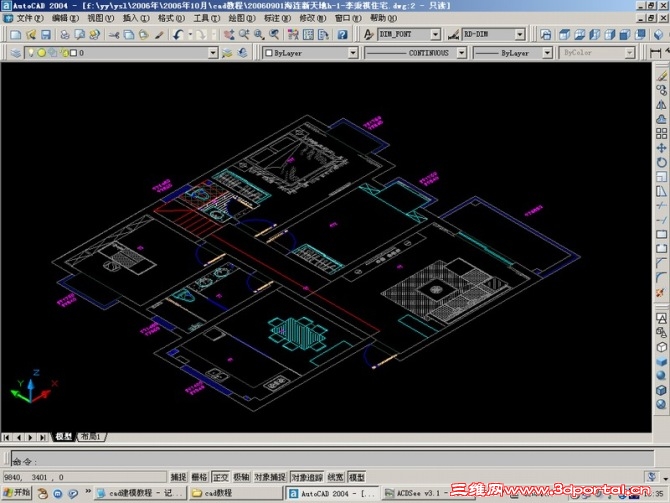Open the ByColor plot style dropdown
This screenshot has height=503, width=670.
pyautogui.click(x=630, y=53)
